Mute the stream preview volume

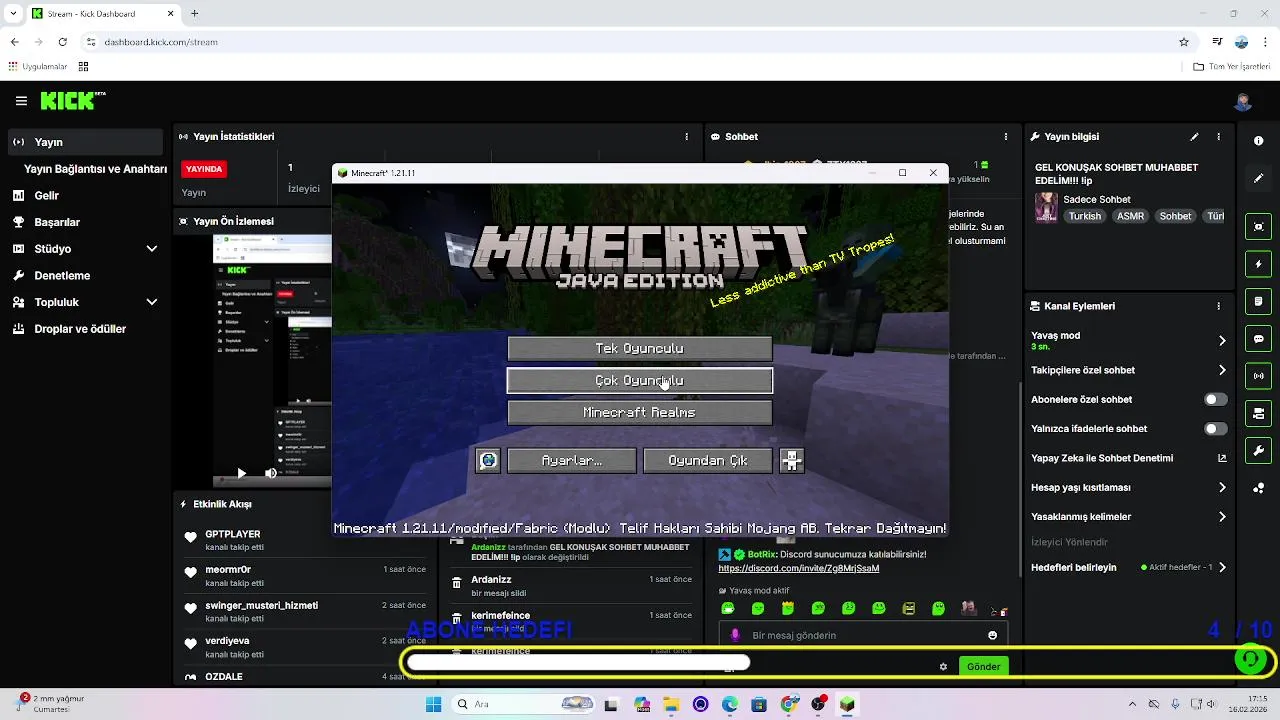pyautogui.click(x=270, y=473)
